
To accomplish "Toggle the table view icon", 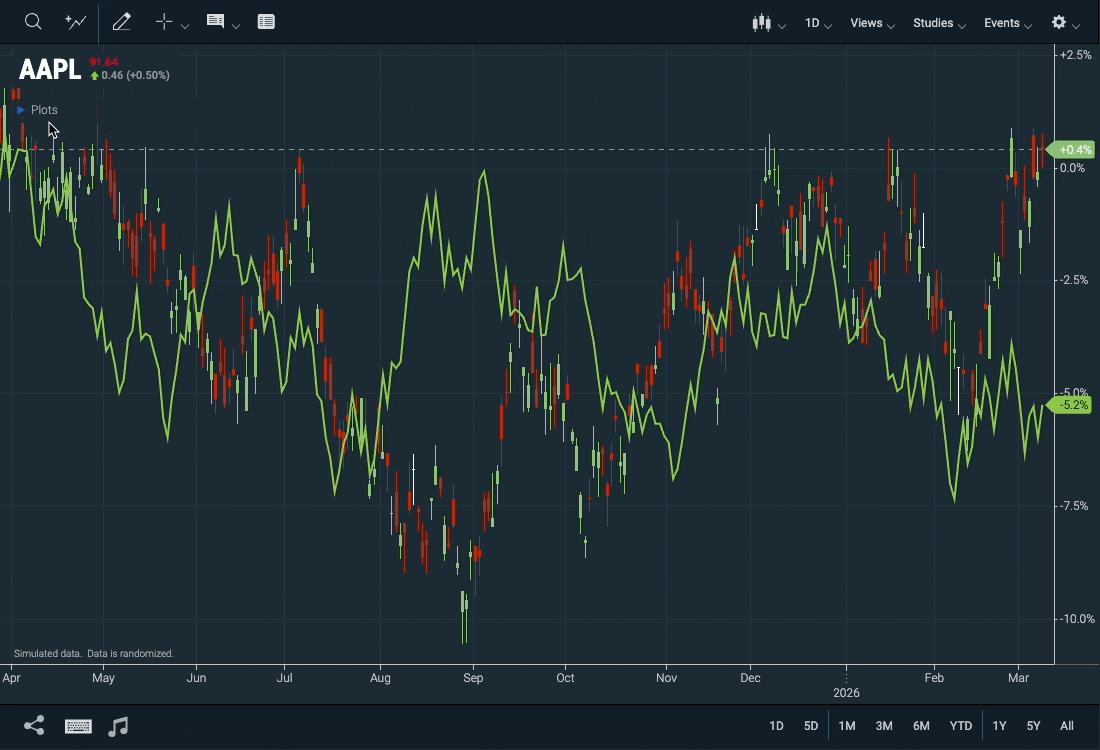I will coord(266,22).
